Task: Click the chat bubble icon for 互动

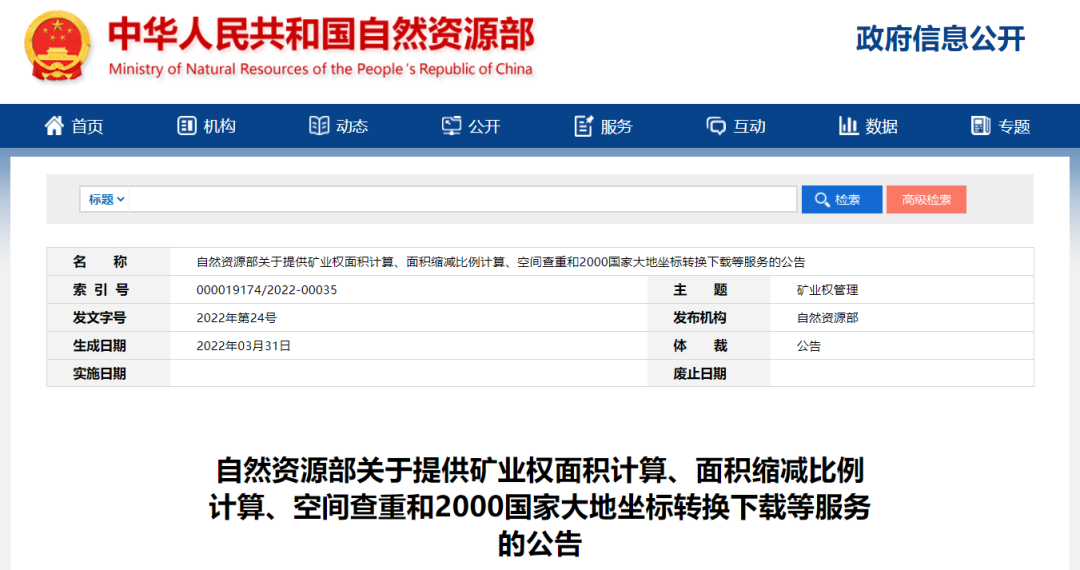Action: 716,126
